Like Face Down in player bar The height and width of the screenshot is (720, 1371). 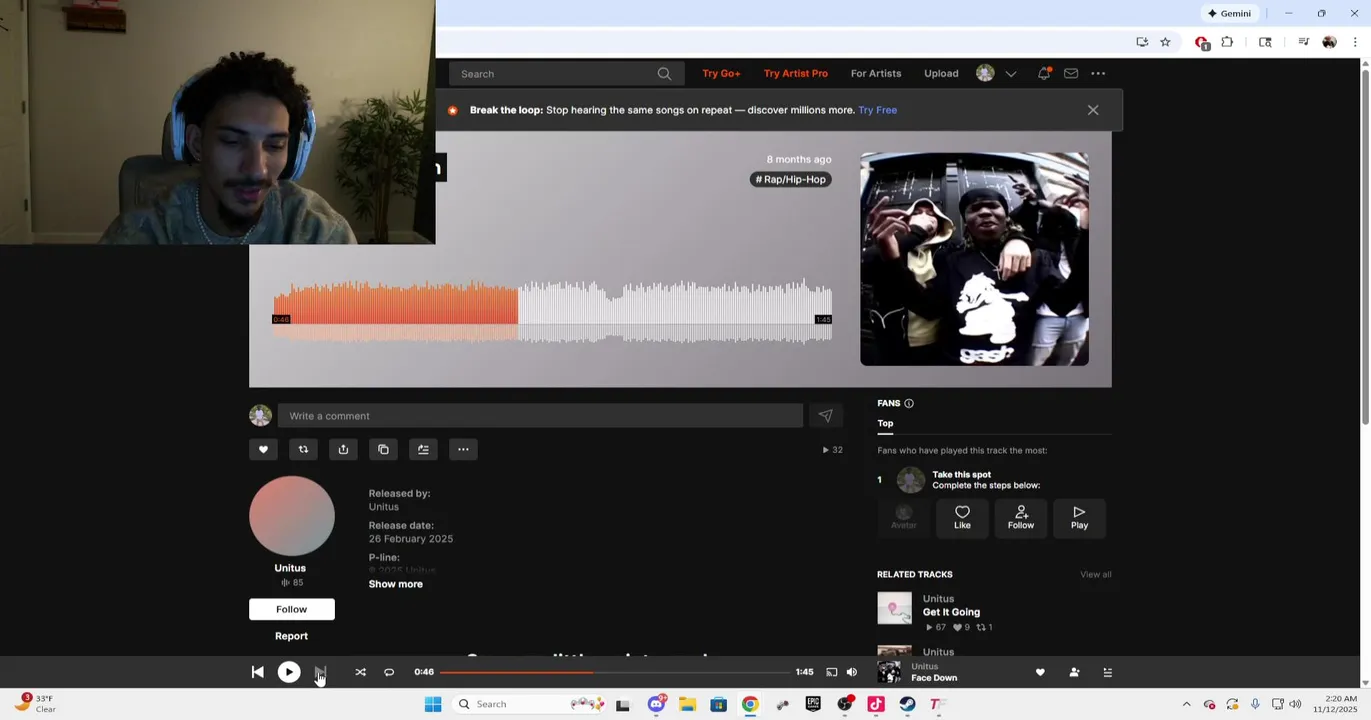pos(1040,672)
